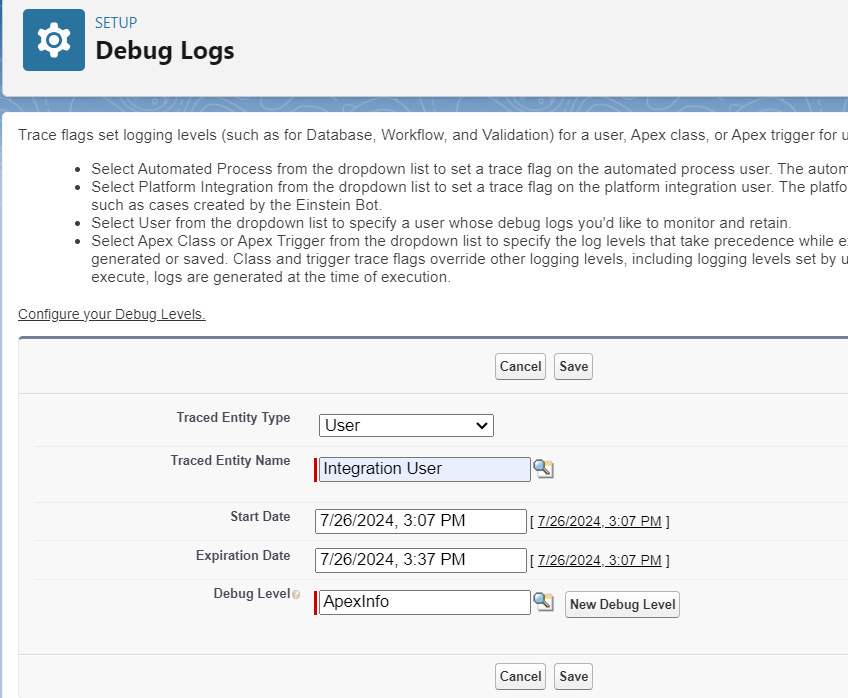Focus the Debug Level field showing ApexInfo
The width and height of the screenshot is (848, 698).
[423, 602]
